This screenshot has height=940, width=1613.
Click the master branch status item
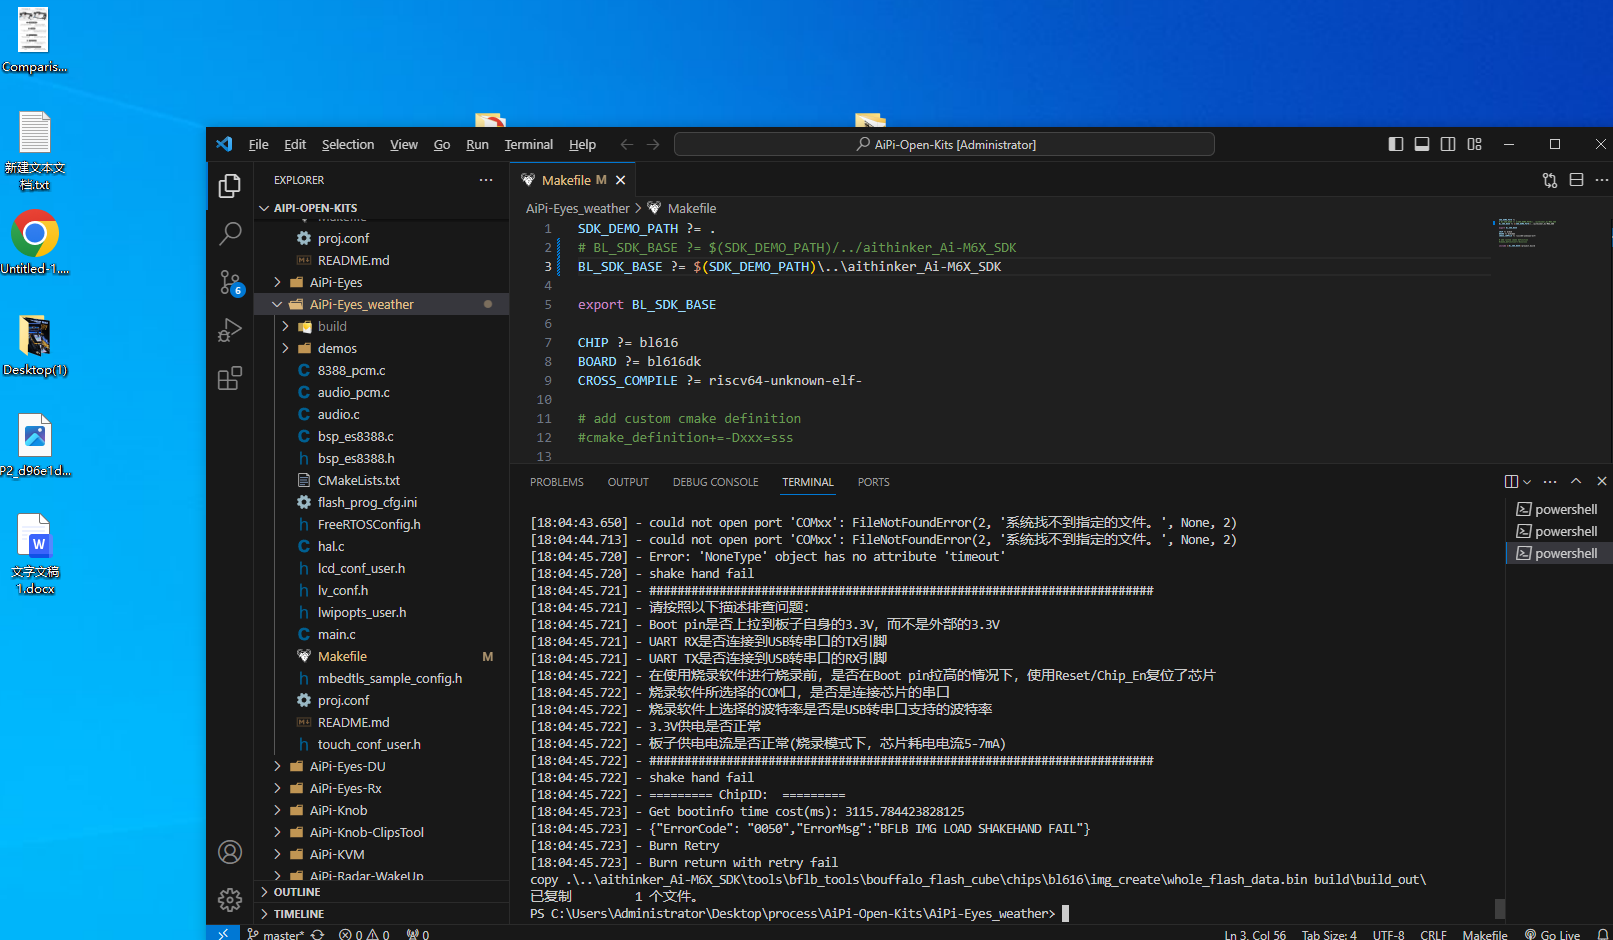click(x=275, y=934)
